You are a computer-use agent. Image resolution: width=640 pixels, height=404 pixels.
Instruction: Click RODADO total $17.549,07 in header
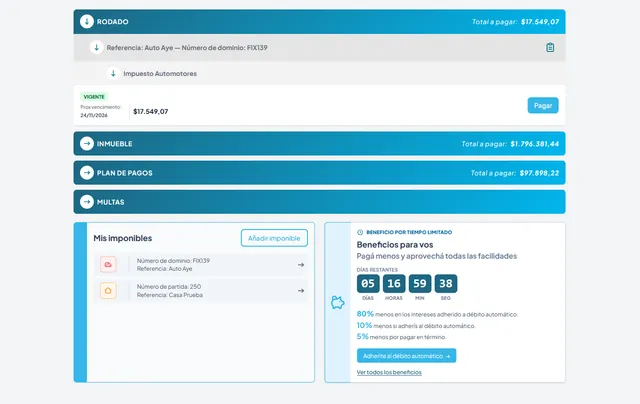click(540, 22)
